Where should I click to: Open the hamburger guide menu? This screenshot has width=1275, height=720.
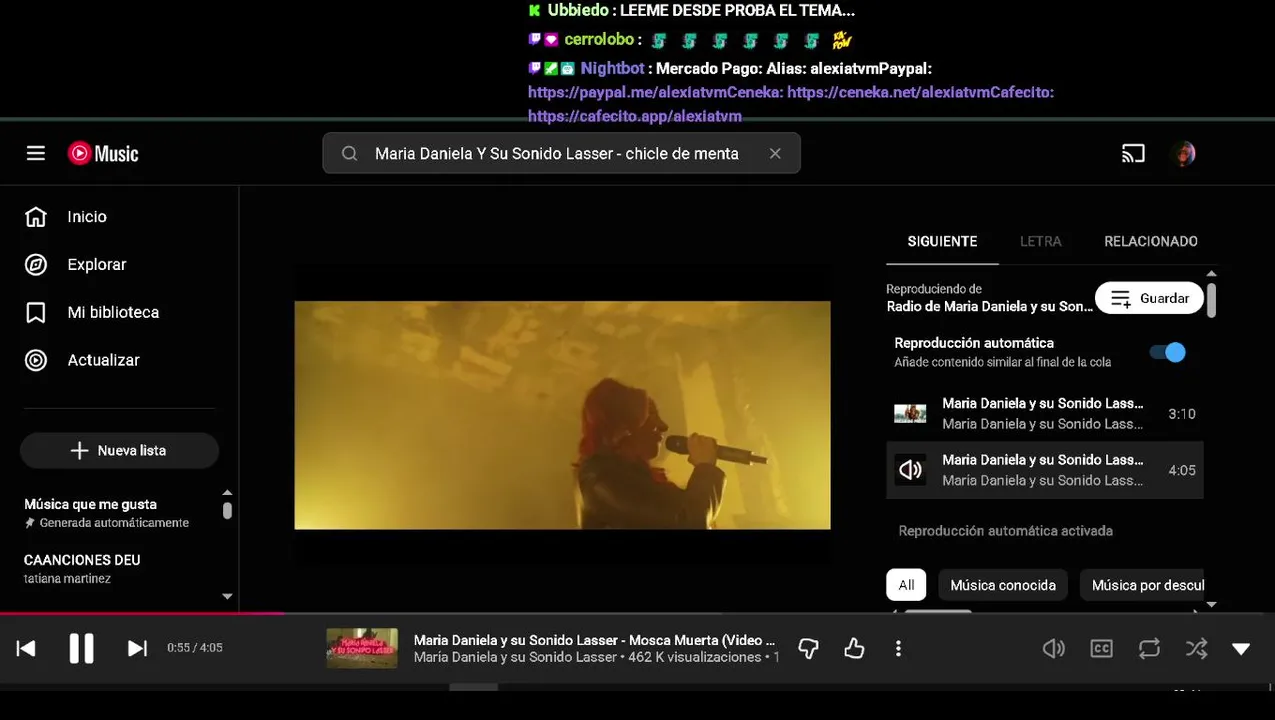pyautogui.click(x=36, y=153)
